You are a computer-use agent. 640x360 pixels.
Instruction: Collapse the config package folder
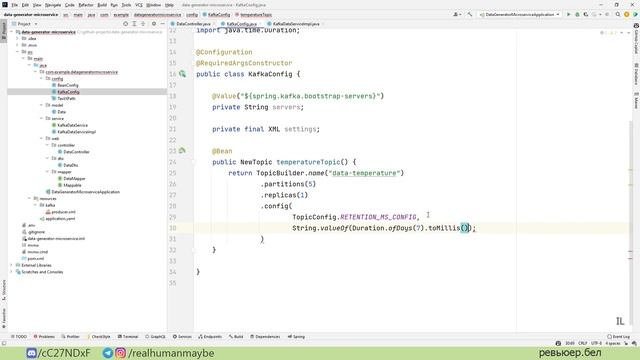click(x=41, y=78)
